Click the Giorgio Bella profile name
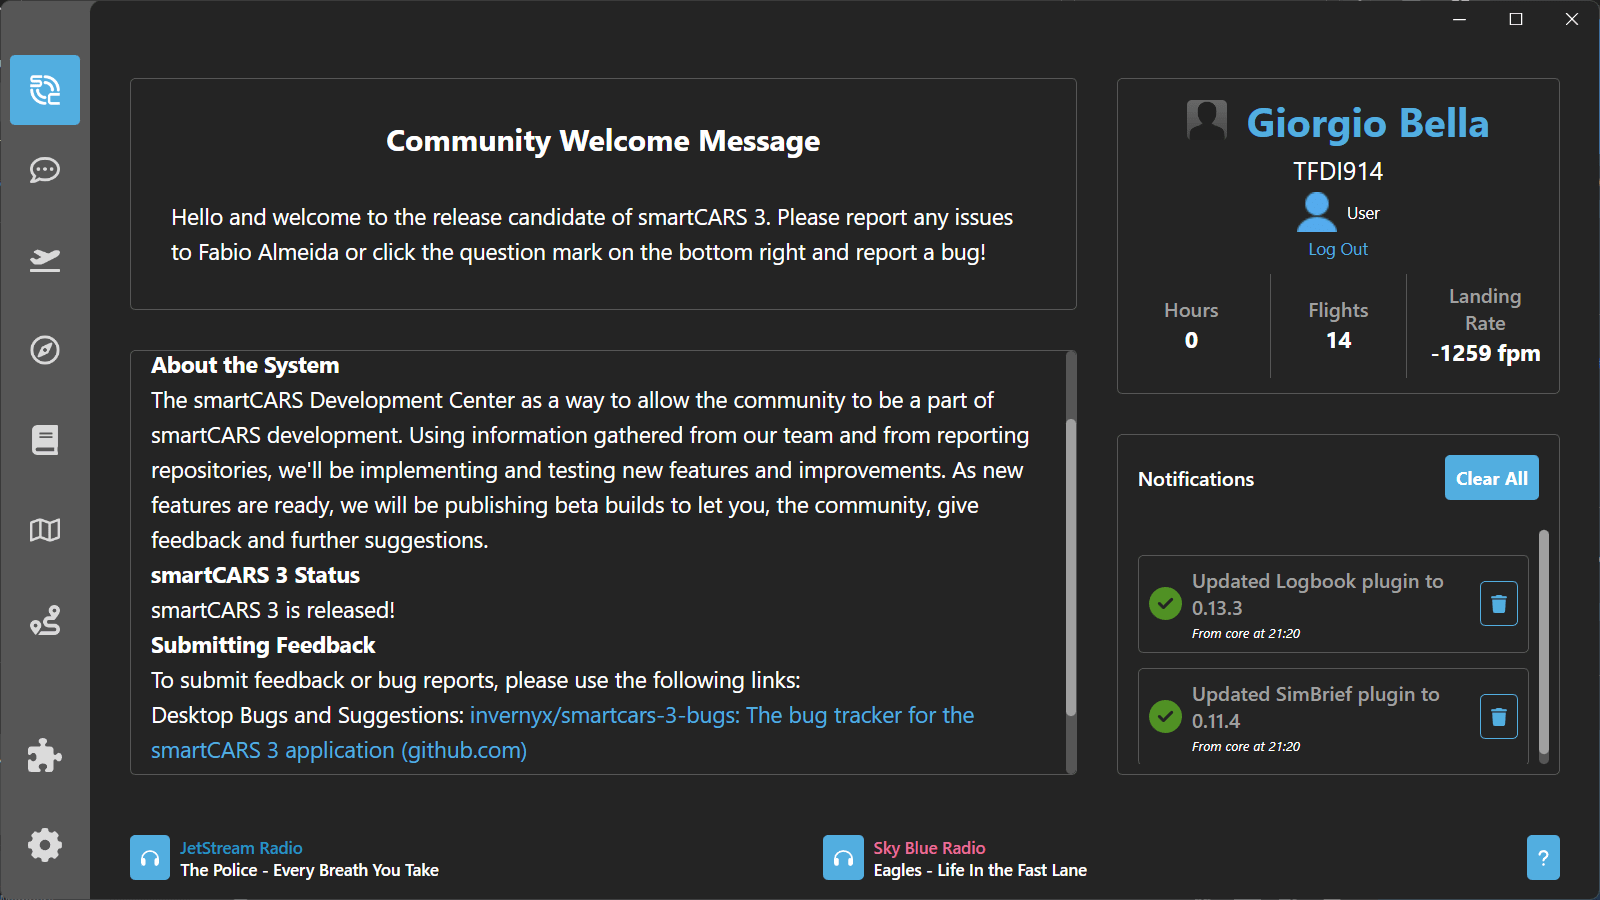This screenshot has height=900, width=1600. pyautogui.click(x=1367, y=123)
